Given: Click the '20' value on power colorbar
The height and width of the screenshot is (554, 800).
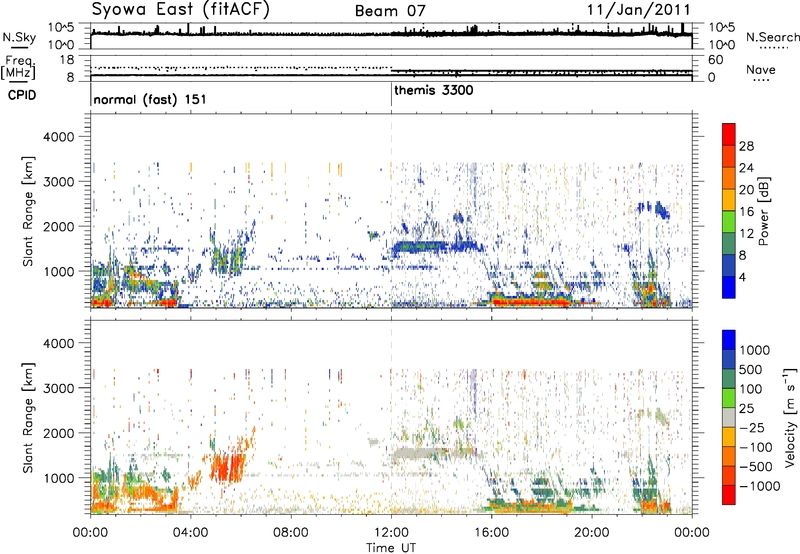Looking at the screenshot, I should (x=746, y=190).
